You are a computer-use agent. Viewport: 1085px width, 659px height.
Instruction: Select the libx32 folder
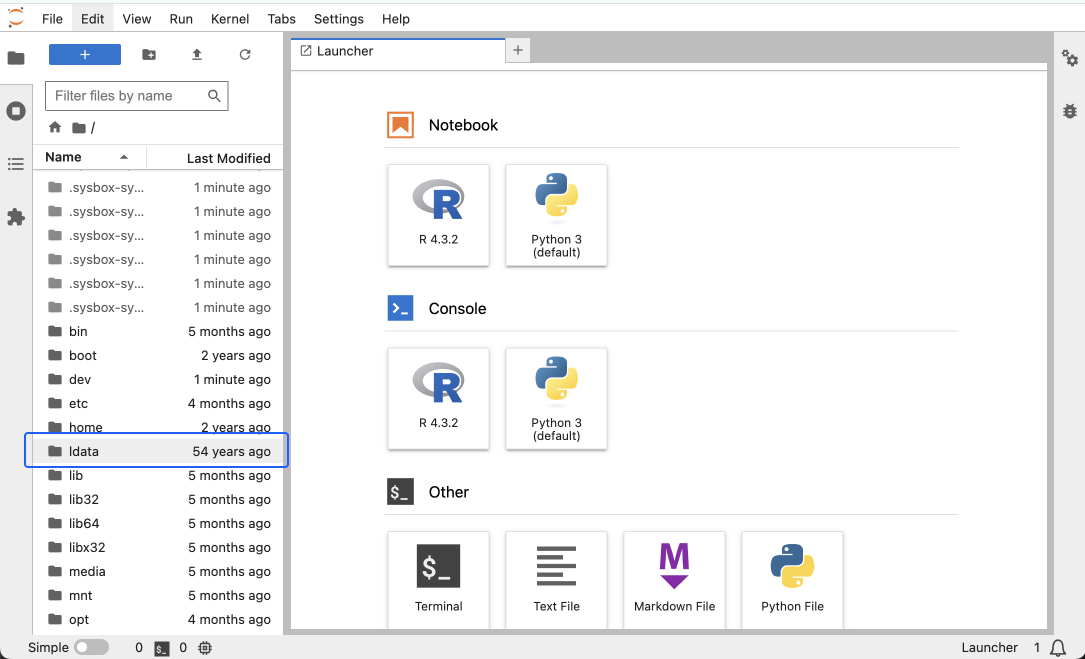(158, 548)
